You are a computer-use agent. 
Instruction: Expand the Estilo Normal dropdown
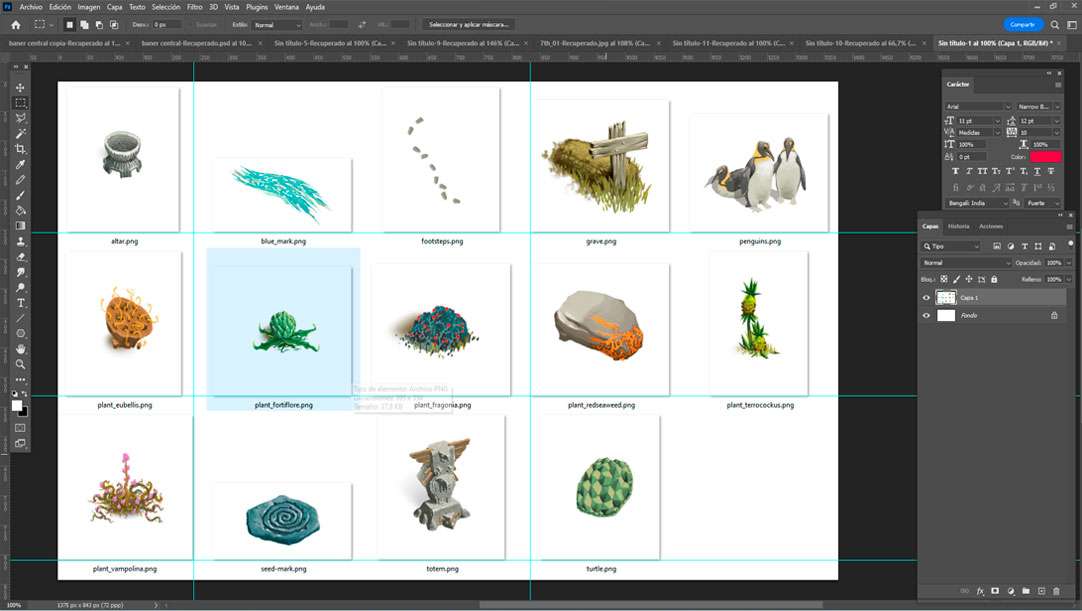point(276,24)
